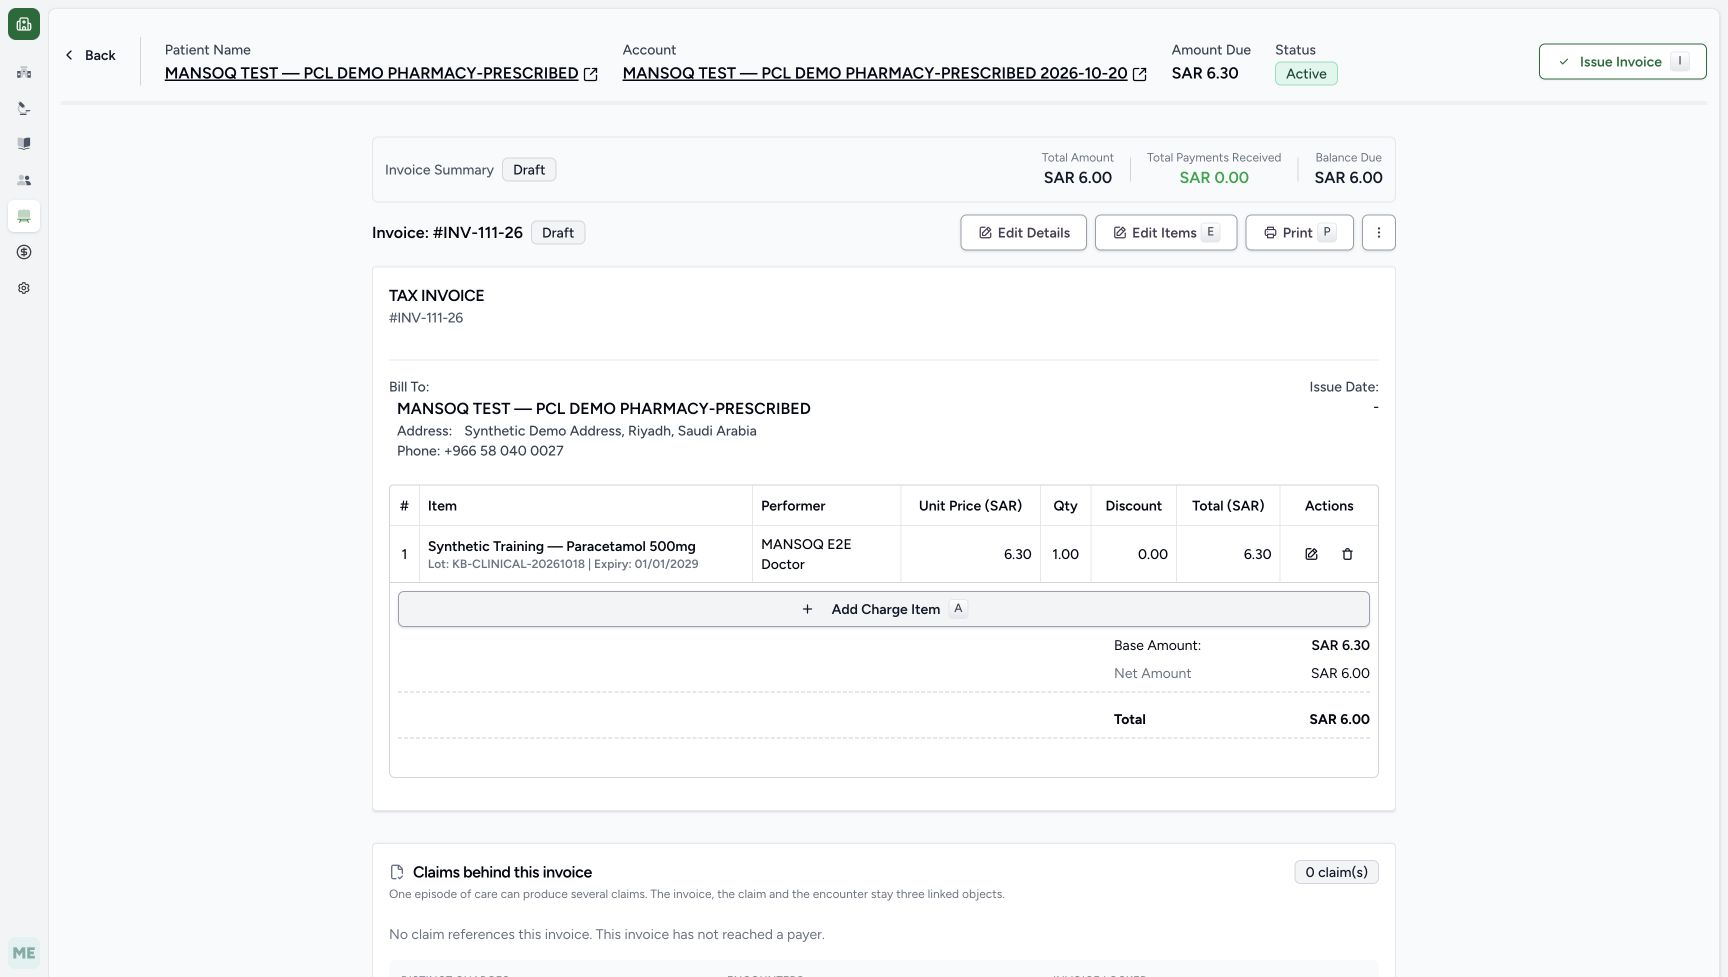Click the discount value 0.00
The image size is (1728, 977).
1152,554
